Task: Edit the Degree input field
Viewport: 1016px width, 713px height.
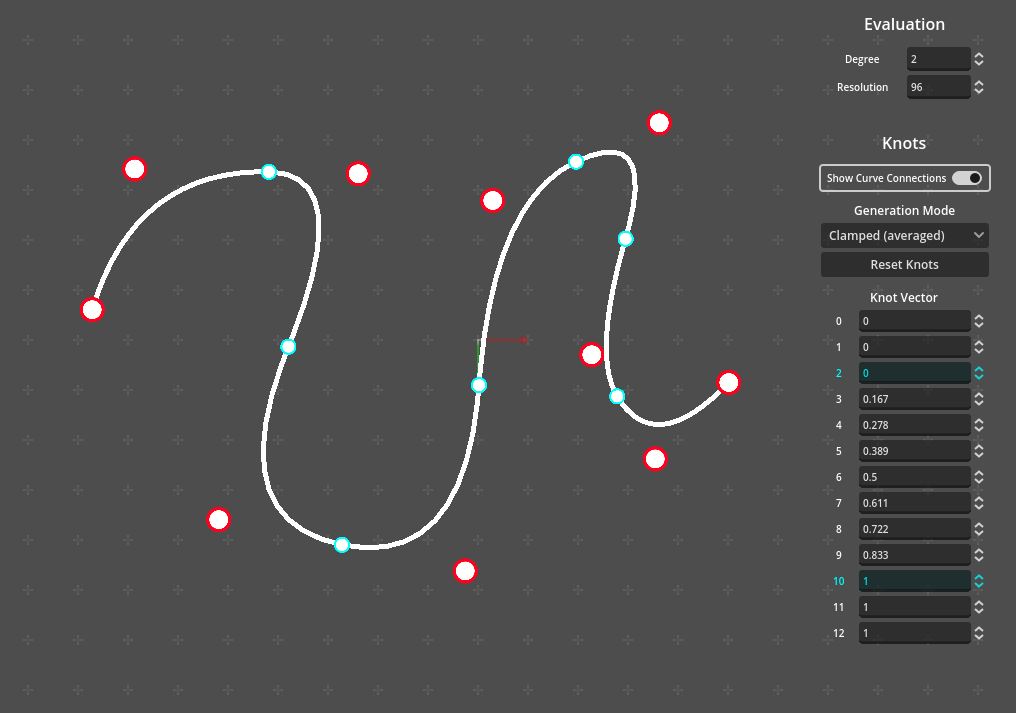Action: click(938, 58)
